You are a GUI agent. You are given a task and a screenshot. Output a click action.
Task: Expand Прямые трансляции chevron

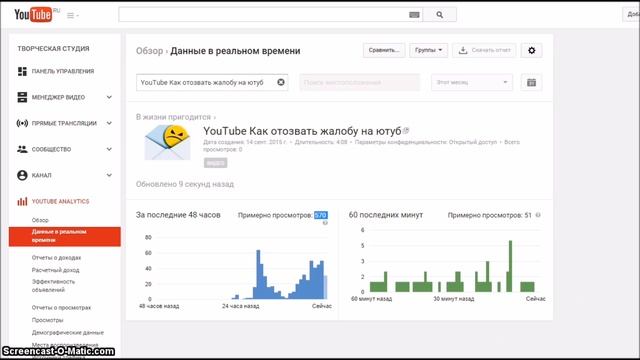(x=109, y=123)
